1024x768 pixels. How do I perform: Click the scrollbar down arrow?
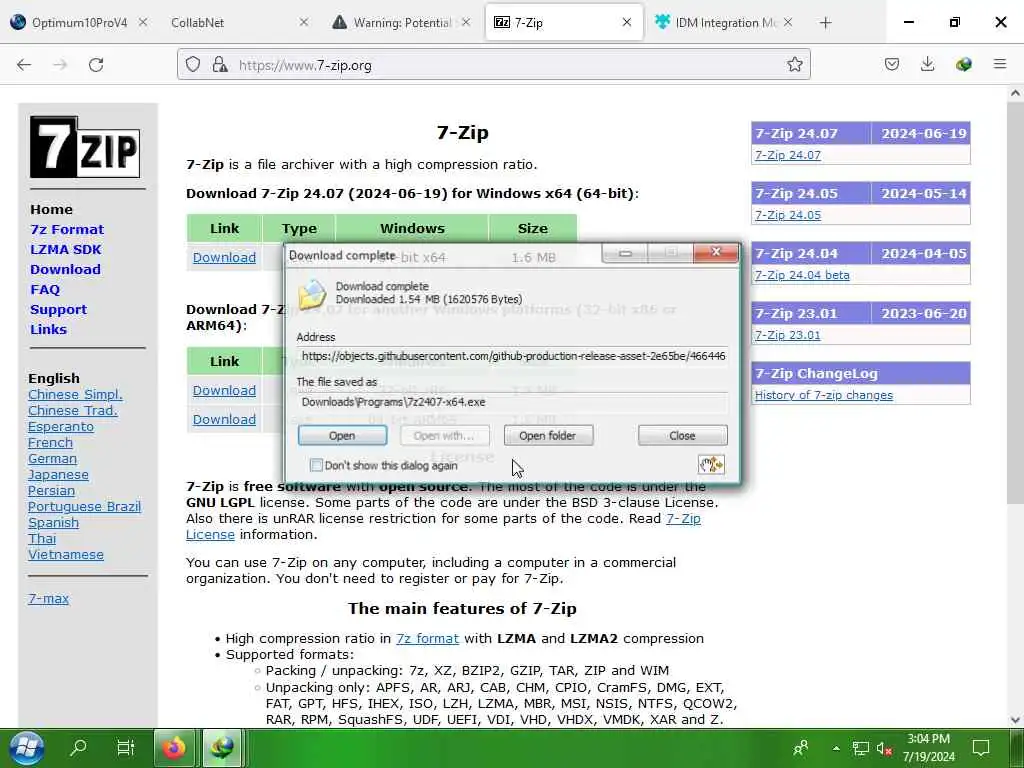(1015, 720)
